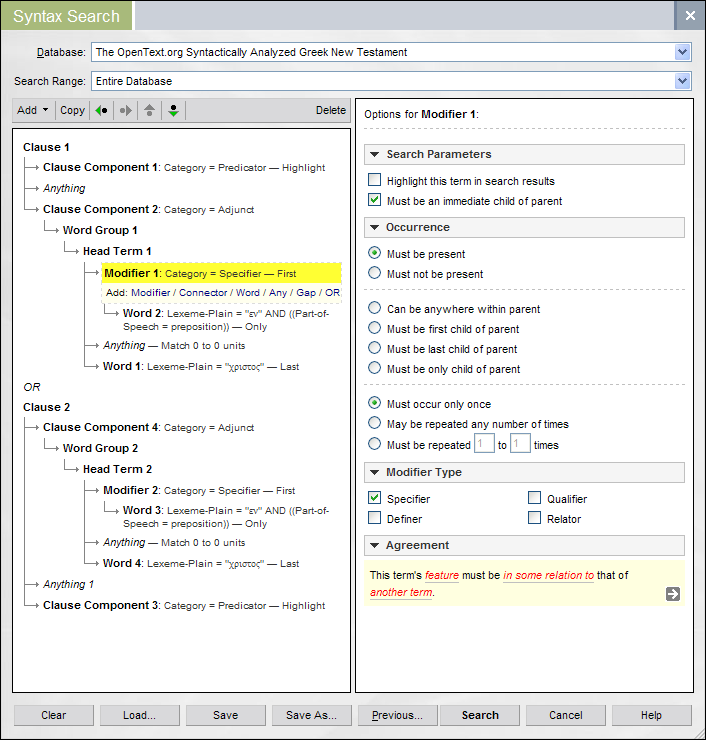
Task: Click the 'in some relation to' link
Action: [x=548, y=576]
